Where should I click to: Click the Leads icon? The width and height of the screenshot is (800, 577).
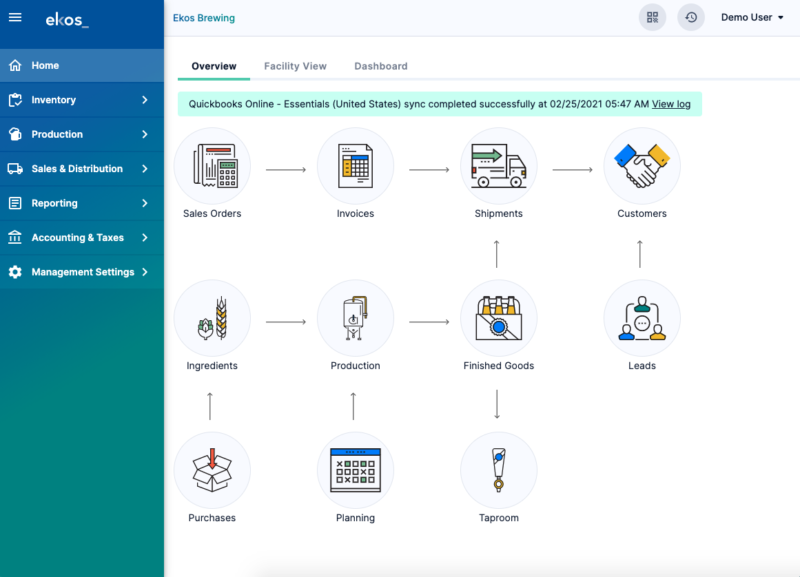click(641, 318)
